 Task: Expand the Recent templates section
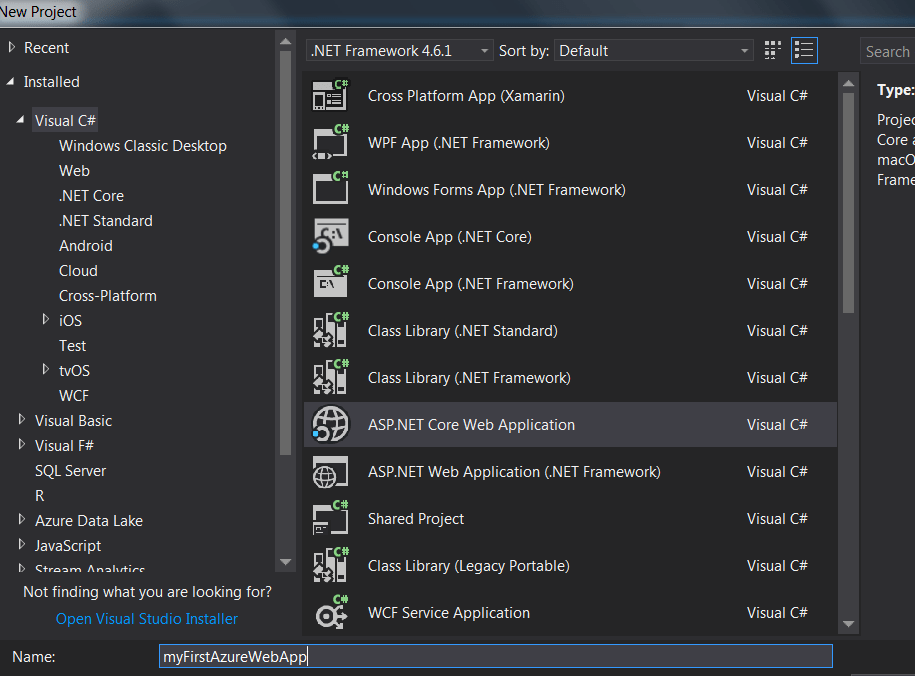(12, 48)
